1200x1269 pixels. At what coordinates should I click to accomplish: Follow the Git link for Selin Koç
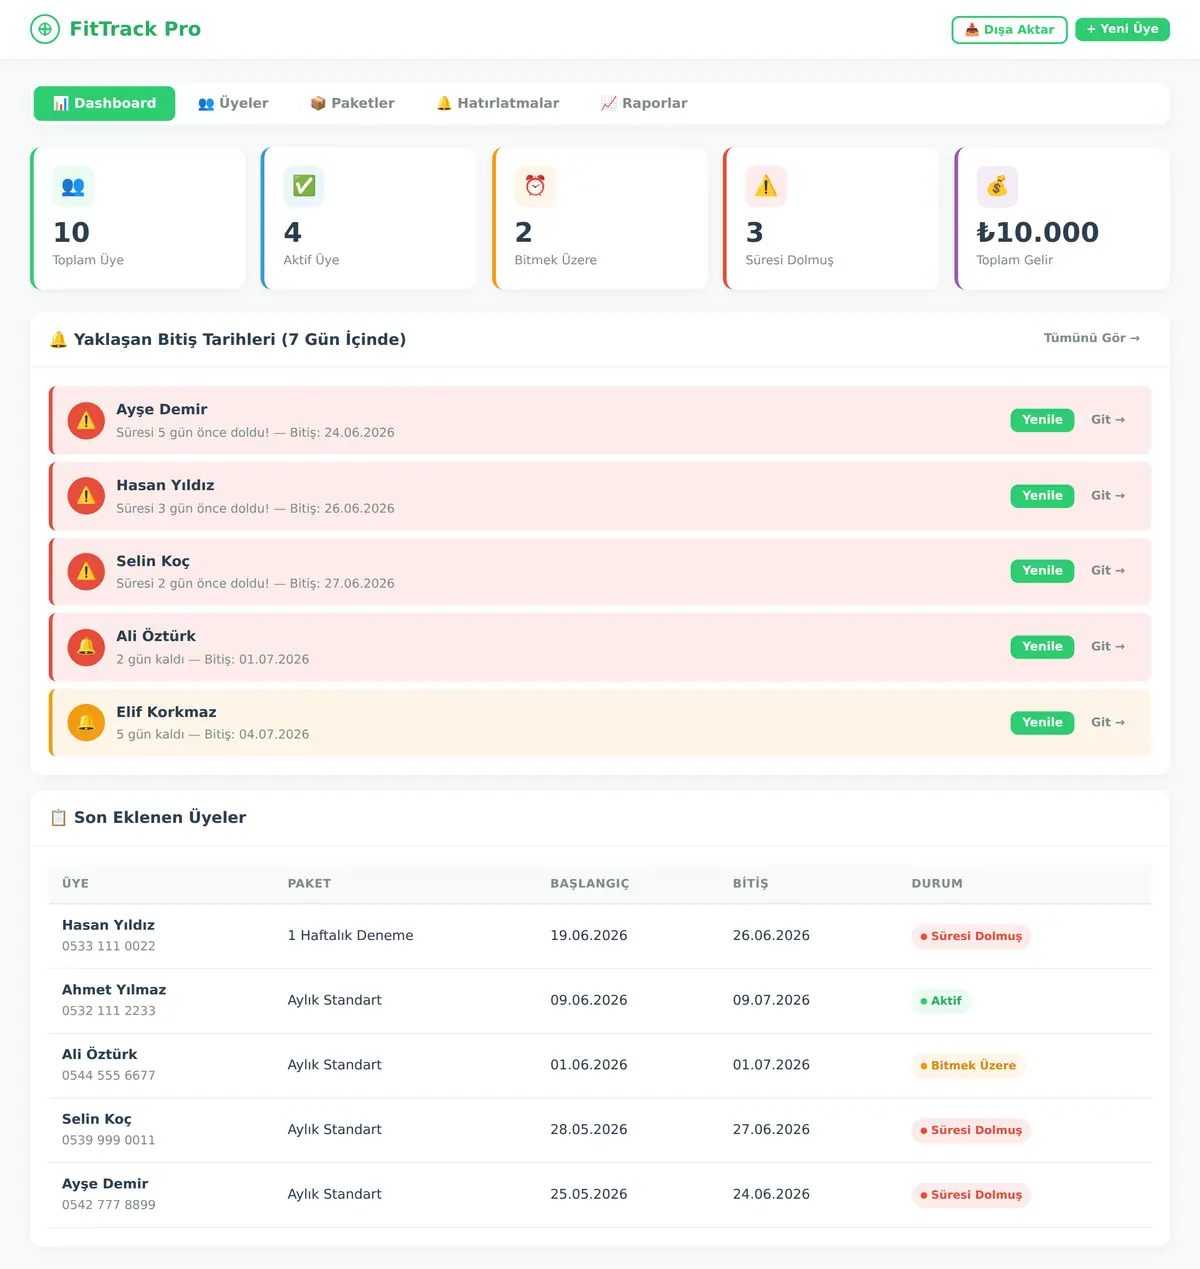coord(1108,571)
